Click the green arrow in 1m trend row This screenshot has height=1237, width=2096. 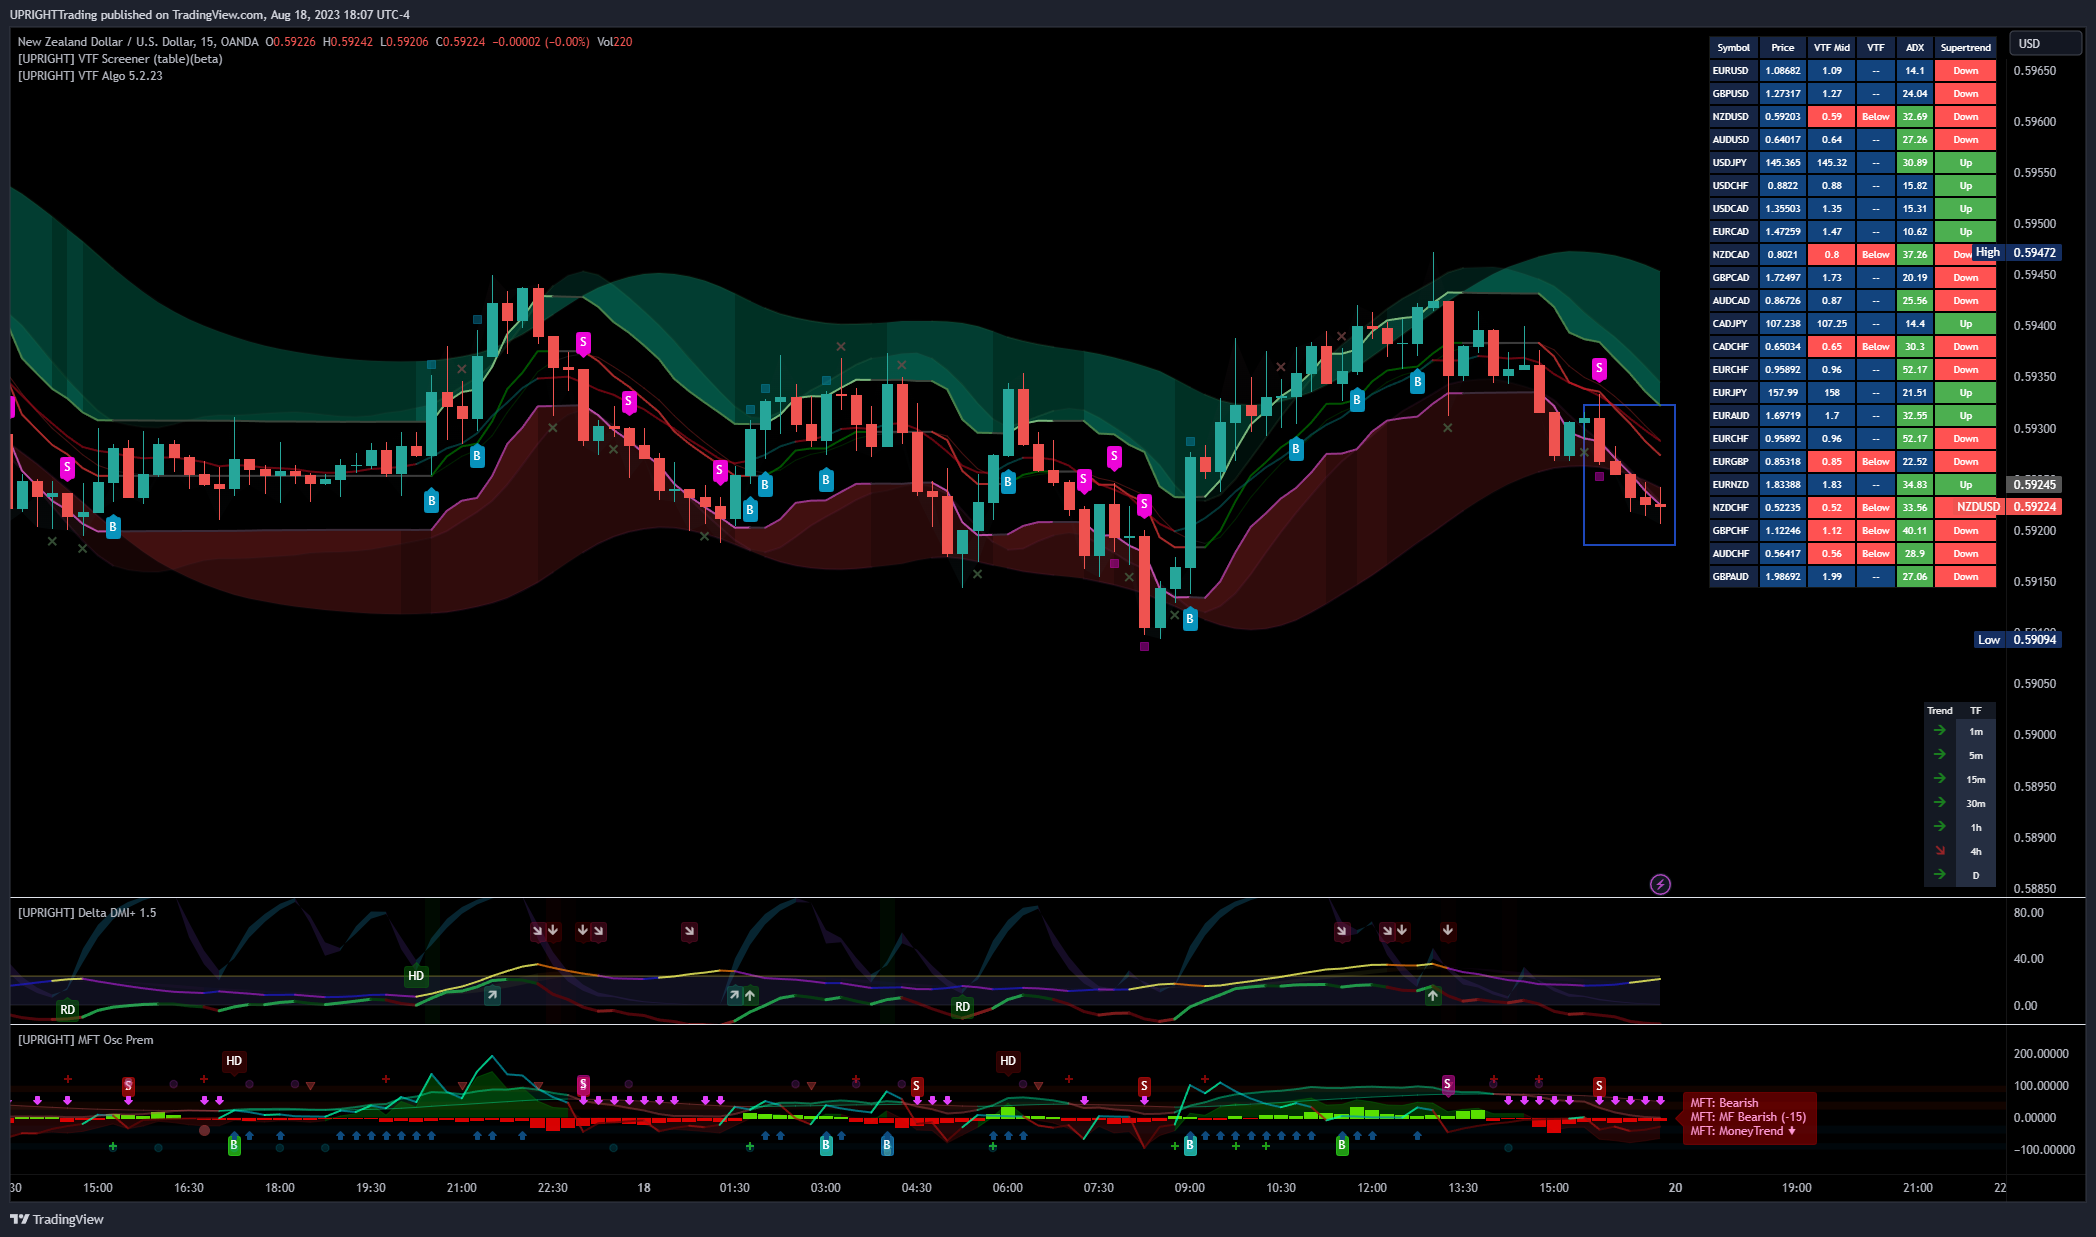[x=1940, y=731]
